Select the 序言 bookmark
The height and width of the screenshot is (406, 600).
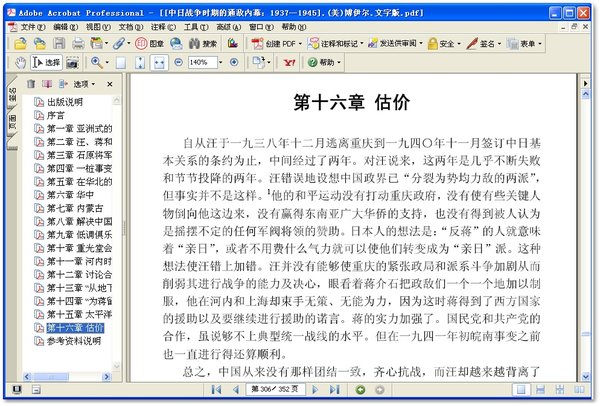point(55,116)
